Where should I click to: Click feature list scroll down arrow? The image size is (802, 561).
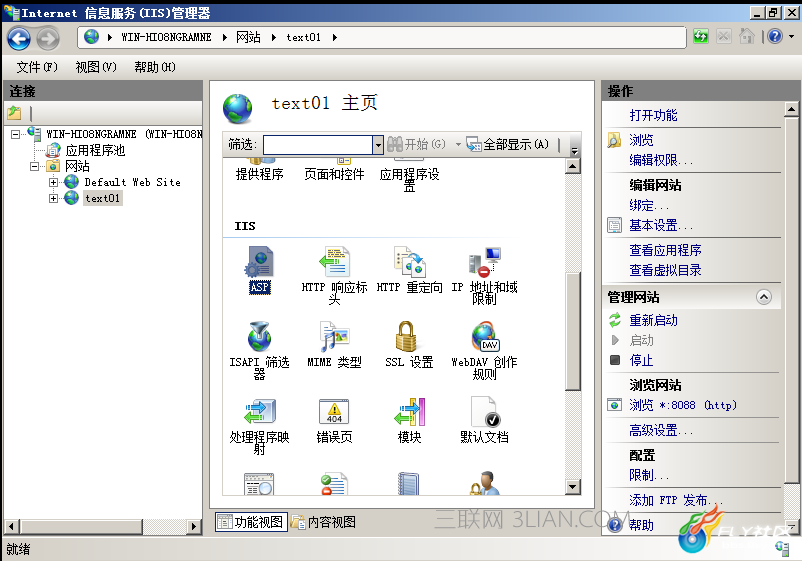(573, 487)
